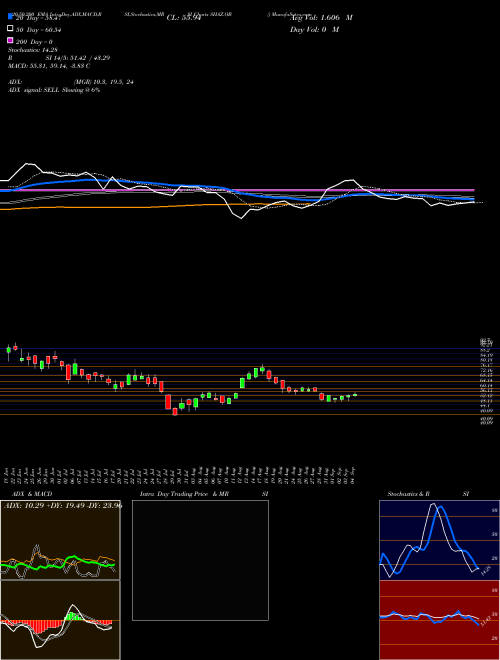500x660 pixels.
Task: Click the Stochastics 14.28 value line
Action: point(33,50)
